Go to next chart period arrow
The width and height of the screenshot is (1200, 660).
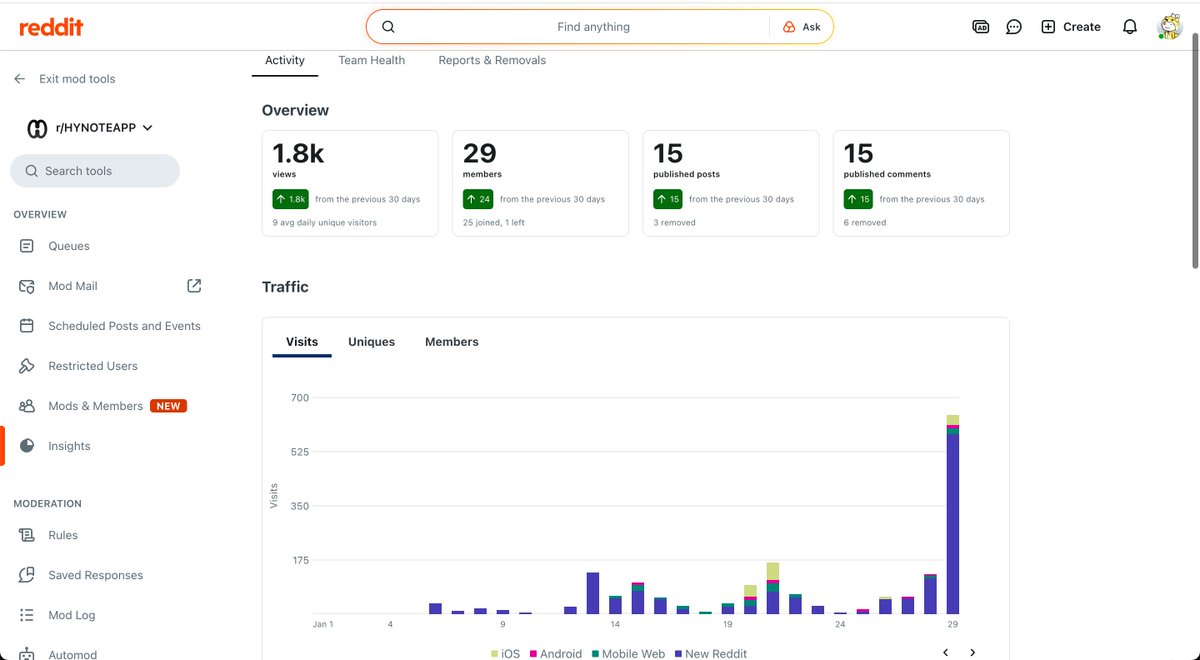972,653
